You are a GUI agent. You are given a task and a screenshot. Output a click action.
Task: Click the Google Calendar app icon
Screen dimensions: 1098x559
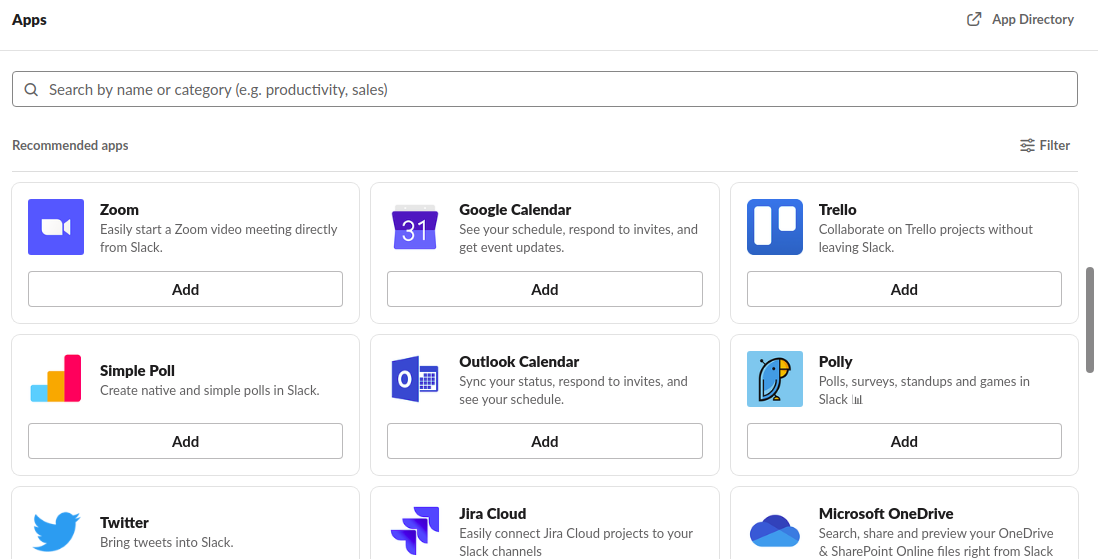(x=415, y=227)
